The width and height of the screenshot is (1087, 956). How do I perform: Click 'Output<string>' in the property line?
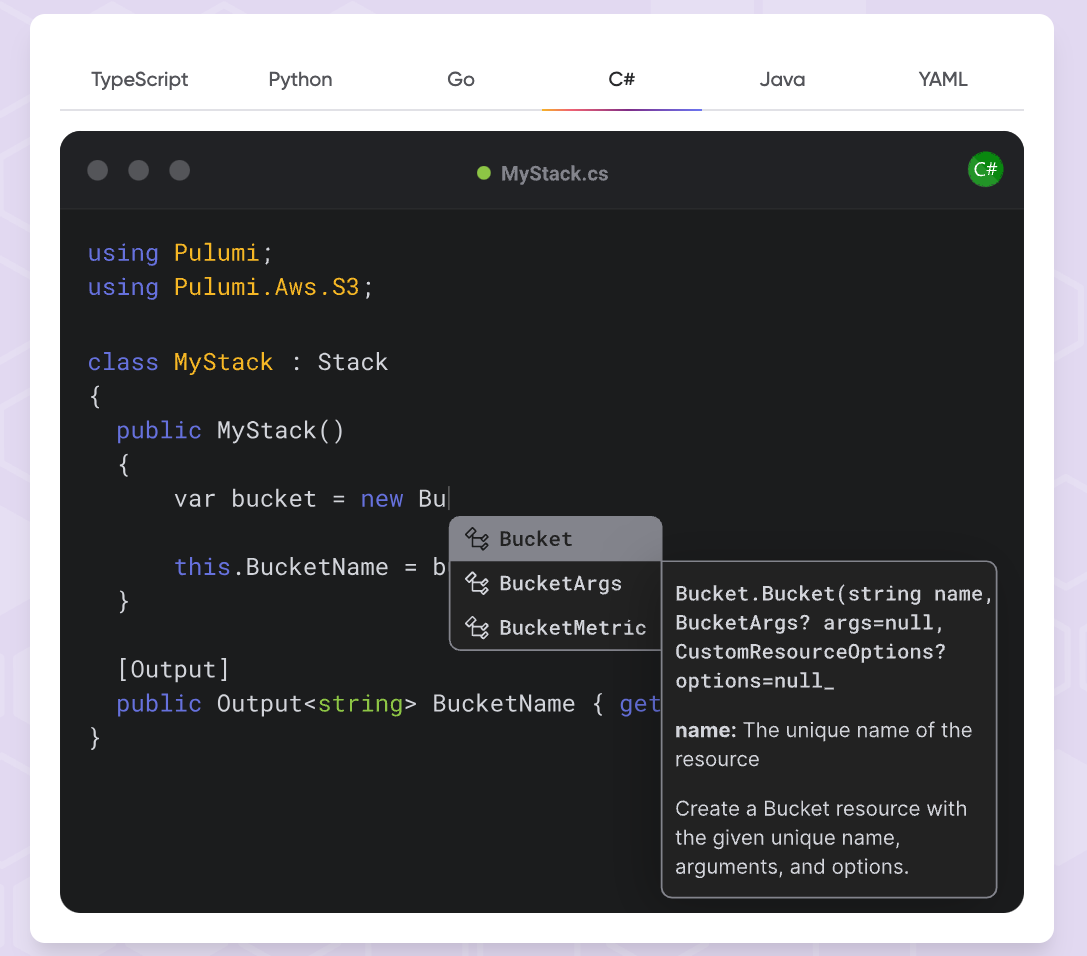click(317, 704)
